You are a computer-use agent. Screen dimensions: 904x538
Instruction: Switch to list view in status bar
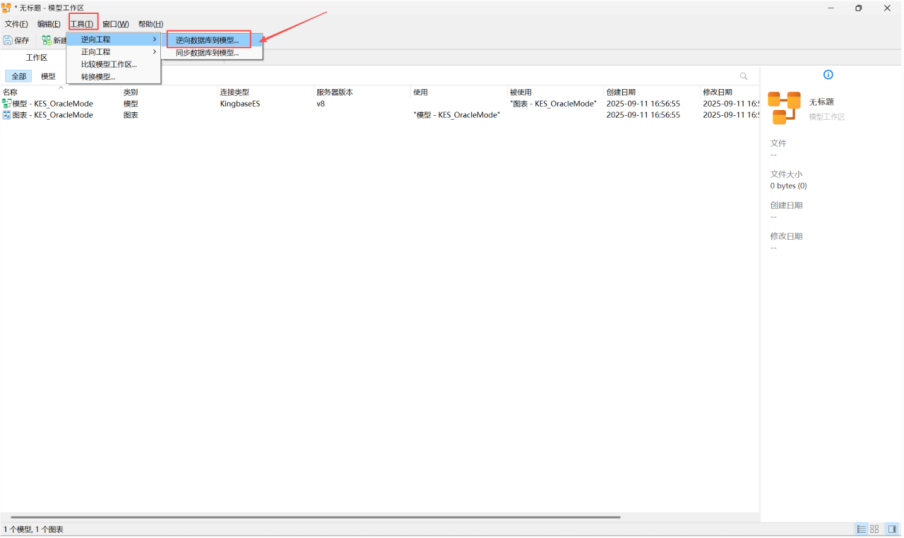[x=860, y=528]
